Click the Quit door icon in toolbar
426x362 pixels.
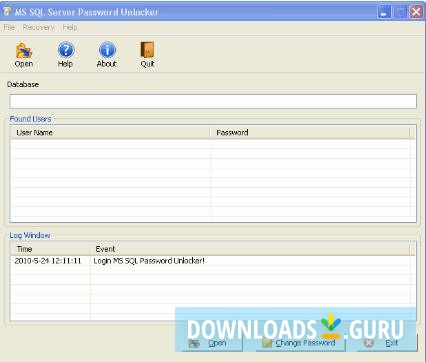click(147, 50)
